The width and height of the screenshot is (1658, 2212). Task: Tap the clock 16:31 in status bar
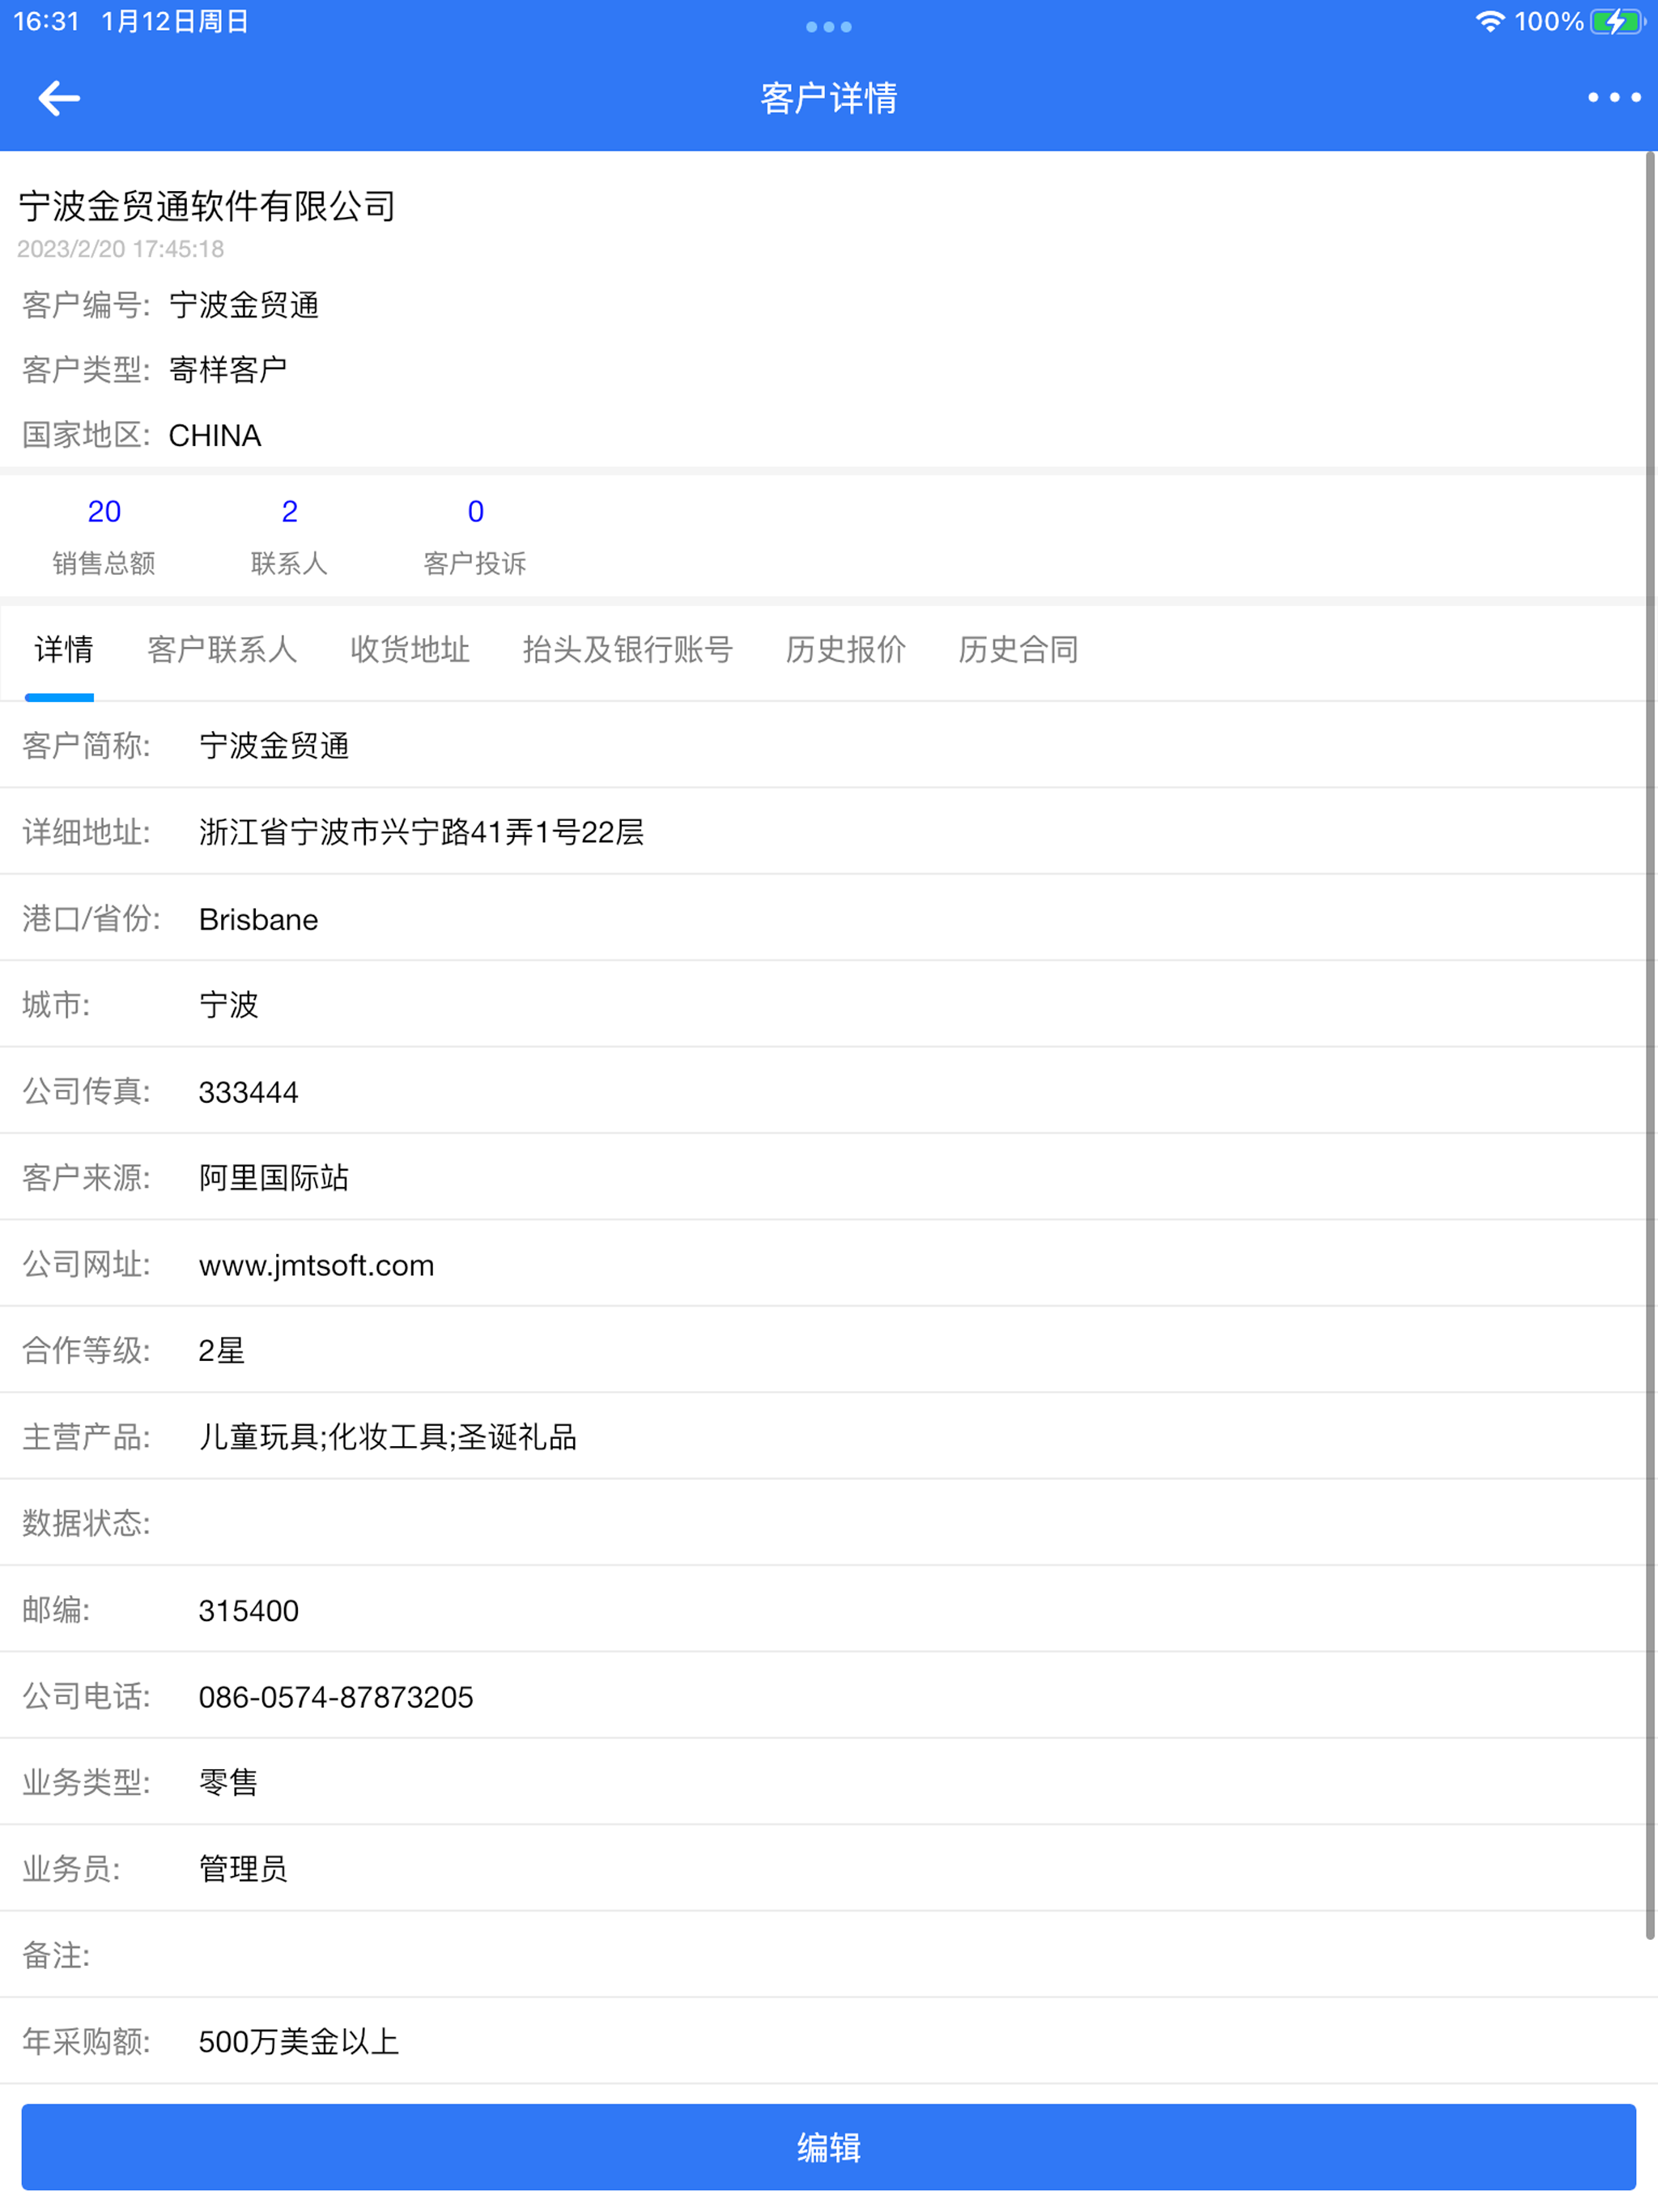[46, 21]
